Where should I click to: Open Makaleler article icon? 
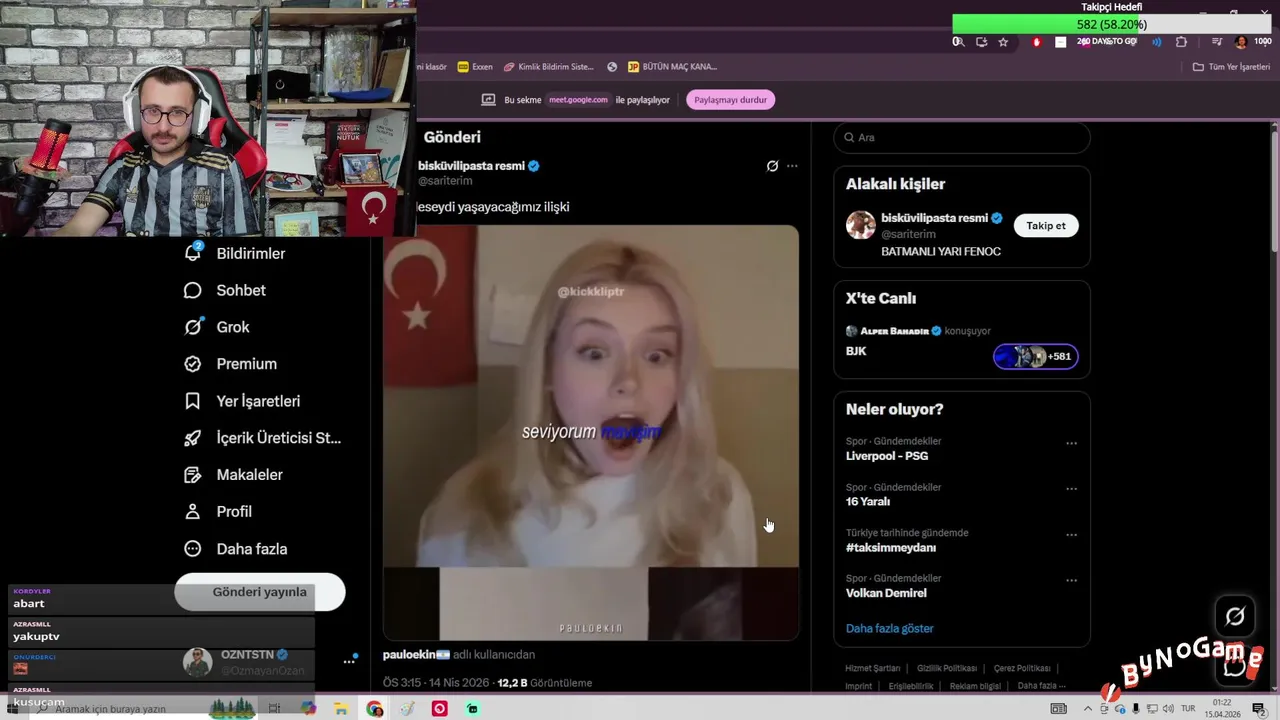[193, 475]
